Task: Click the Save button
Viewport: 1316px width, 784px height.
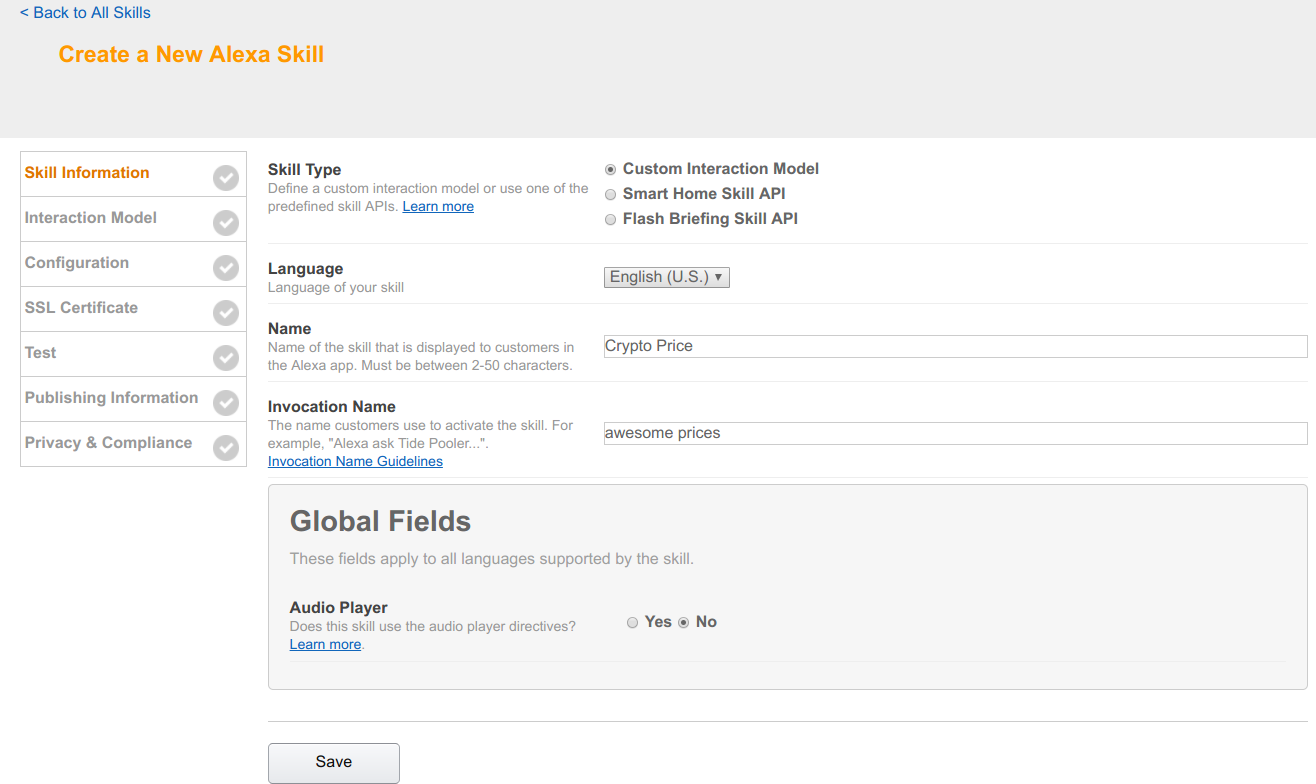Action: pyautogui.click(x=334, y=762)
